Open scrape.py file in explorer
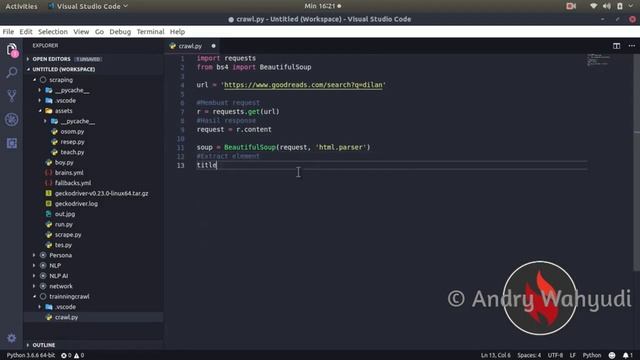The height and width of the screenshot is (360, 640). pyautogui.click(x=68, y=235)
